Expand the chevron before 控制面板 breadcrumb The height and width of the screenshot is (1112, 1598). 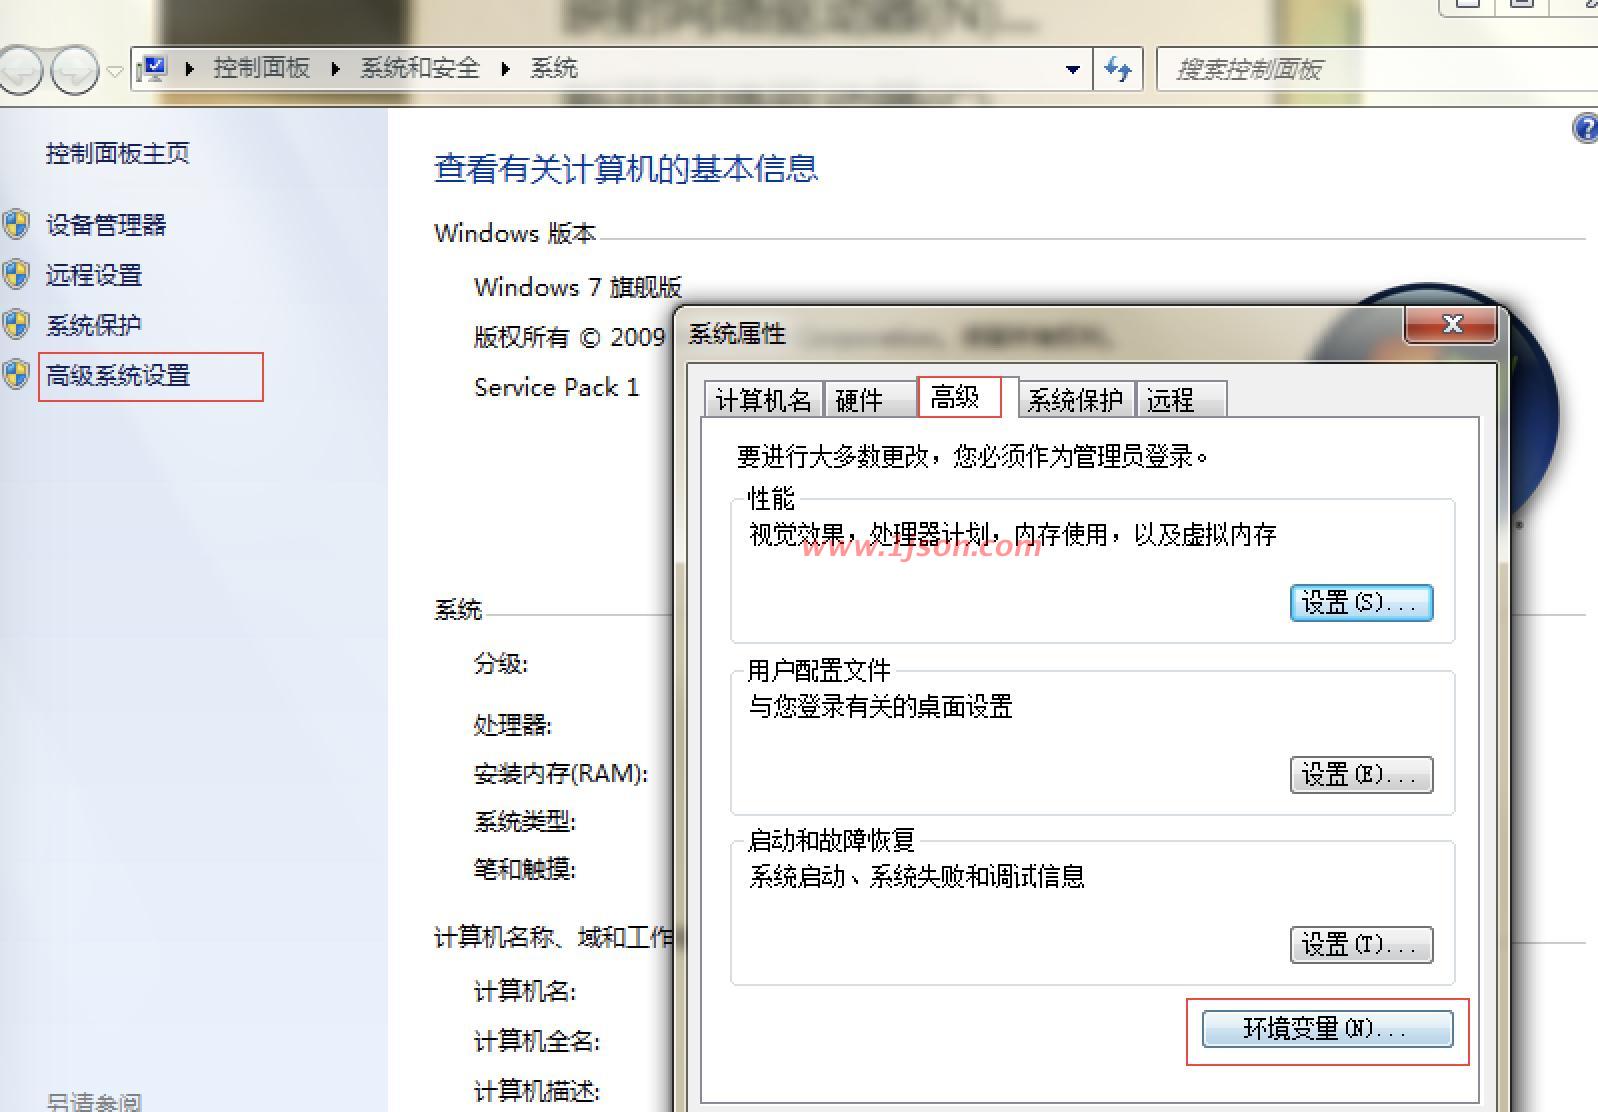190,69
